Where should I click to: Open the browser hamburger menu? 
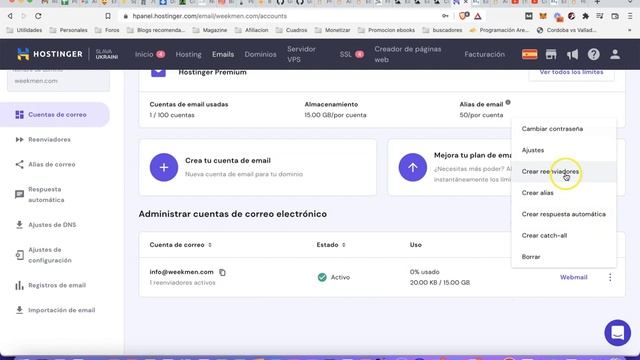(x=630, y=16)
